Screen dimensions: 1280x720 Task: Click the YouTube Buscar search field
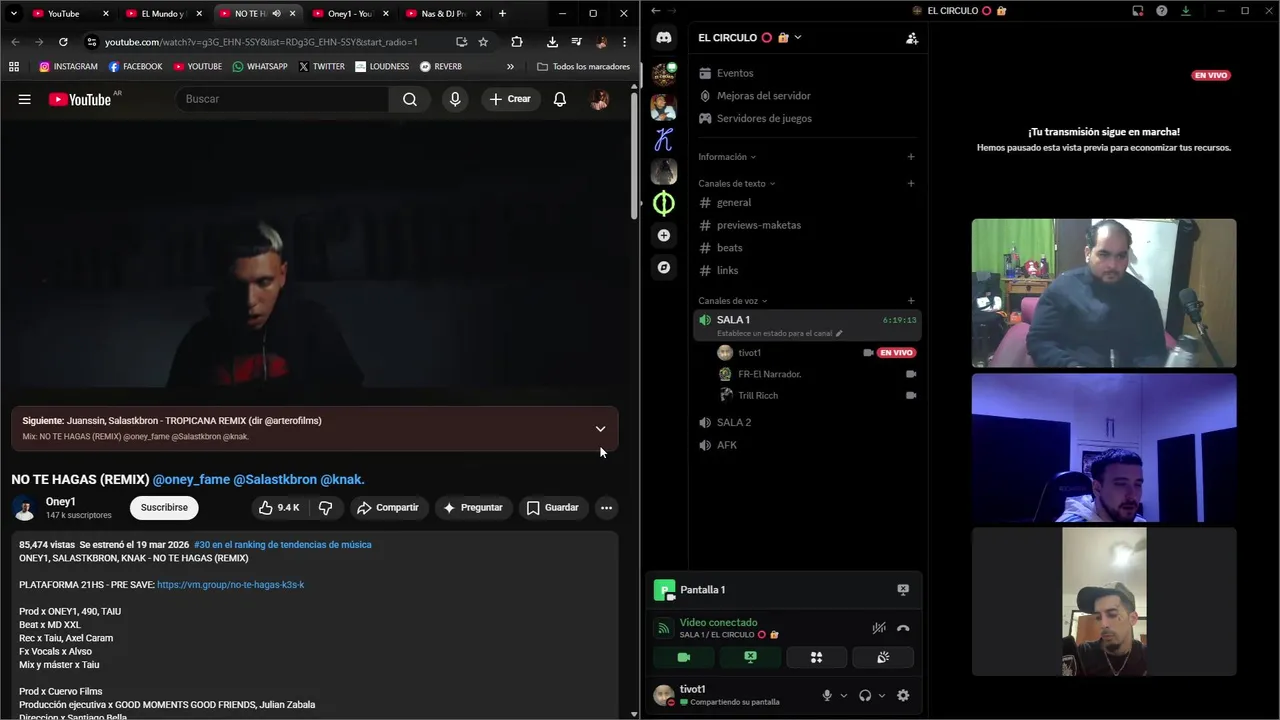tap(283, 99)
